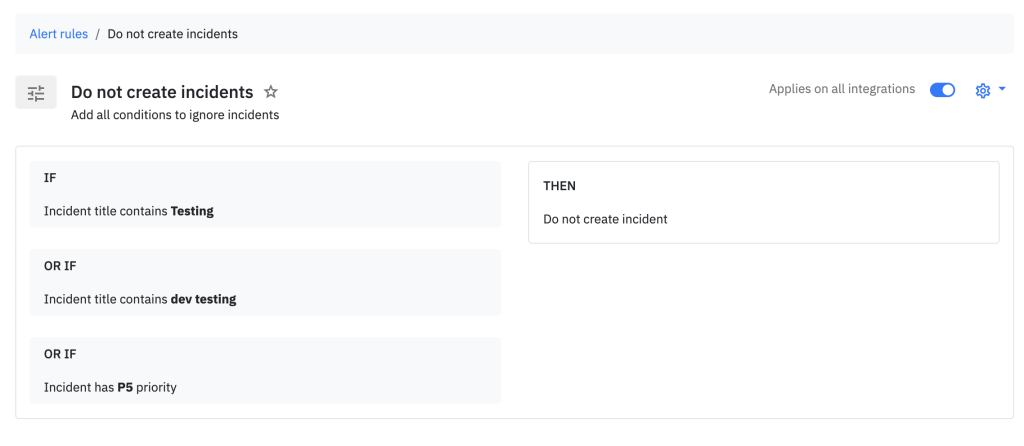The image size is (1024, 446).
Task: Go to Alert rules breadcrumb link
Action: [58, 34]
